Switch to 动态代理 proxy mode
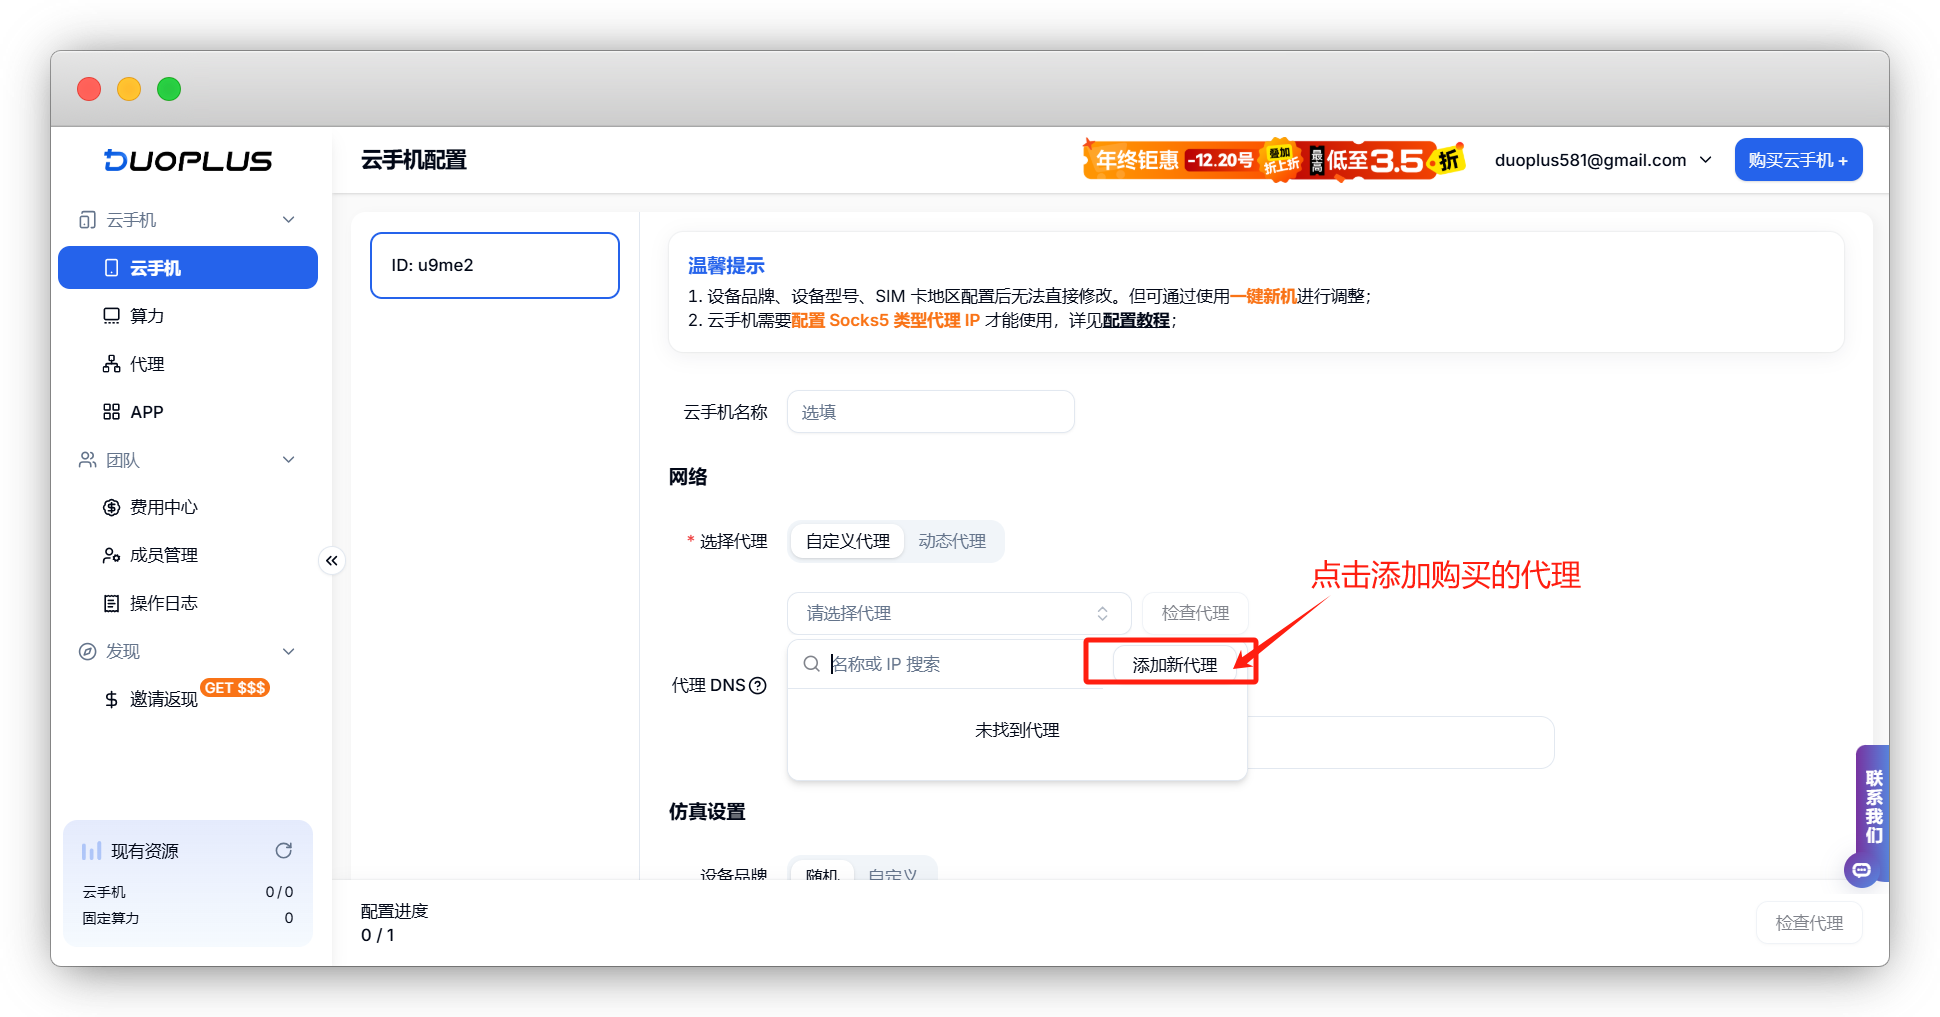Image resolution: width=1940 pixels, height=1017 pixels. click(953, 541)
